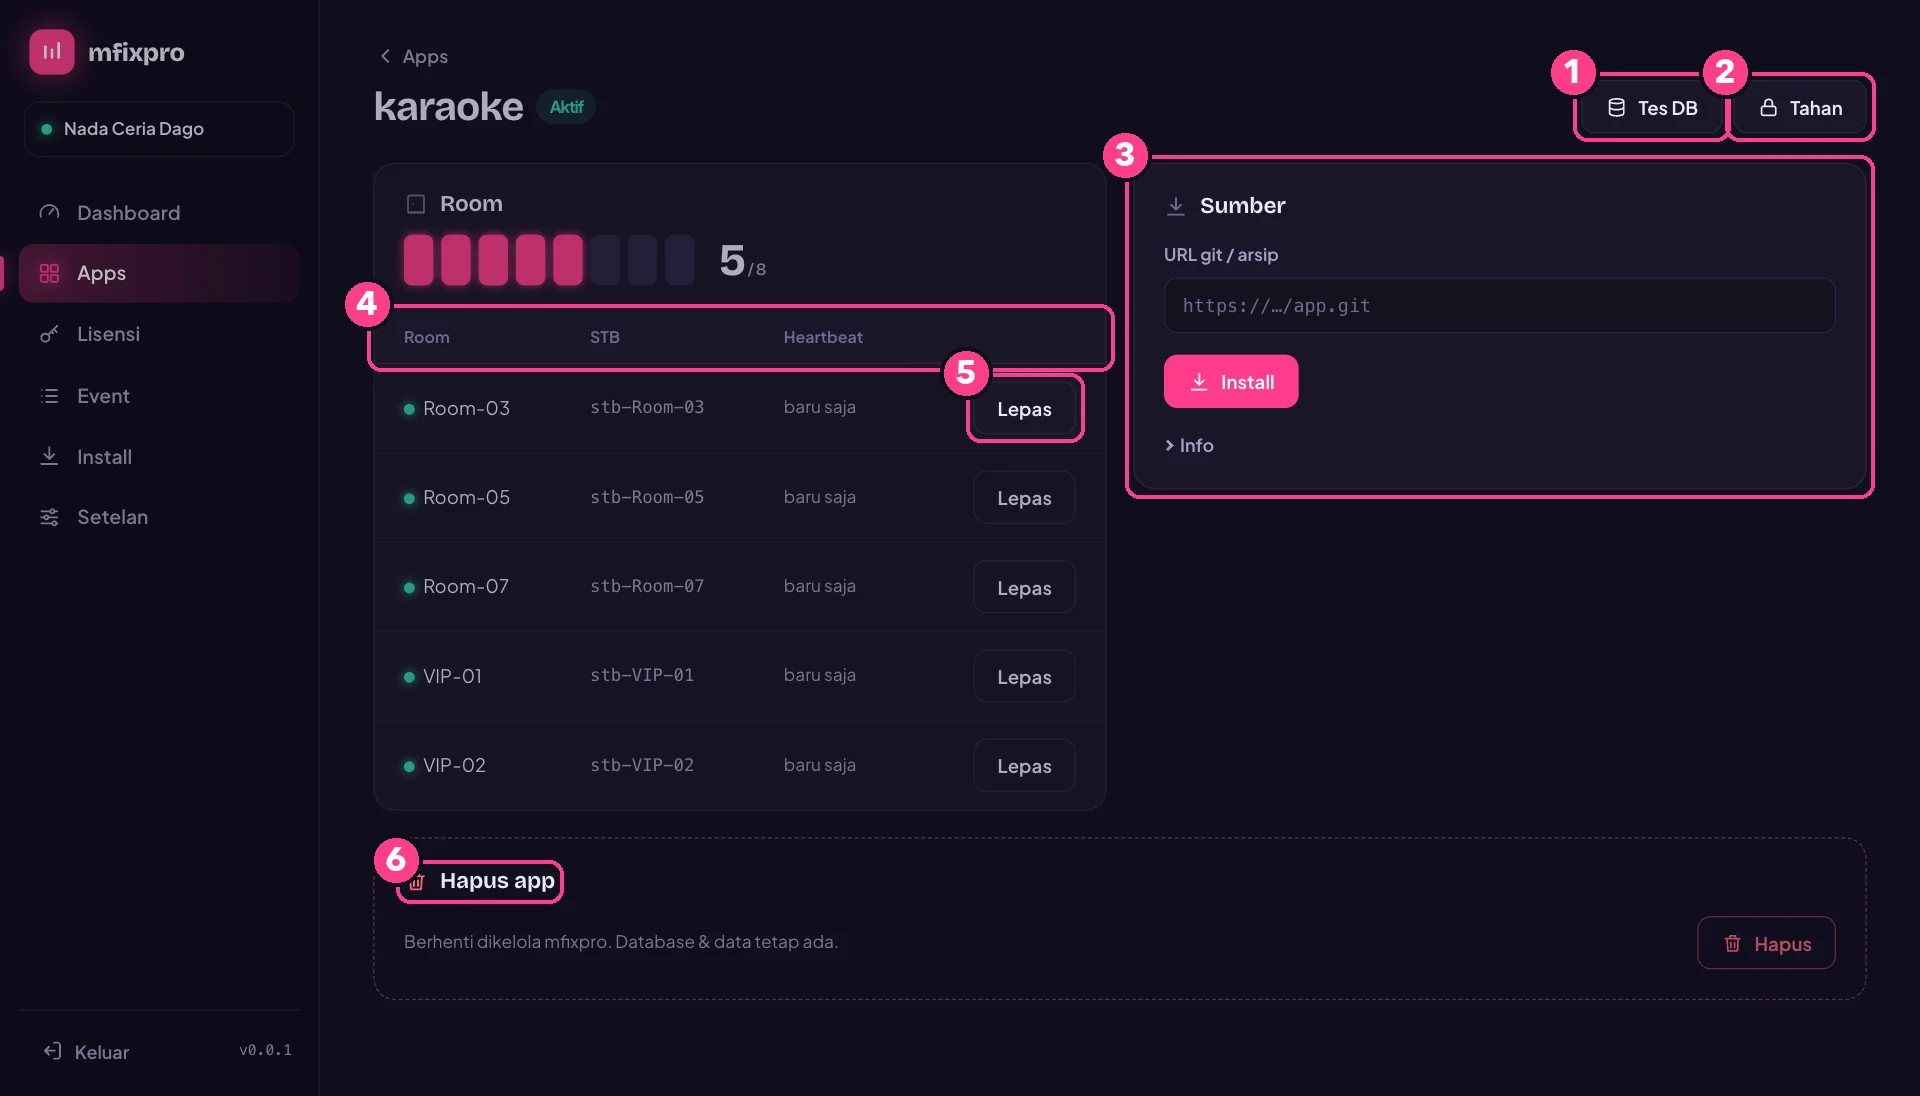
Task: Click the trash icon beside Hapus app
Action: click(x=417, y=882)
